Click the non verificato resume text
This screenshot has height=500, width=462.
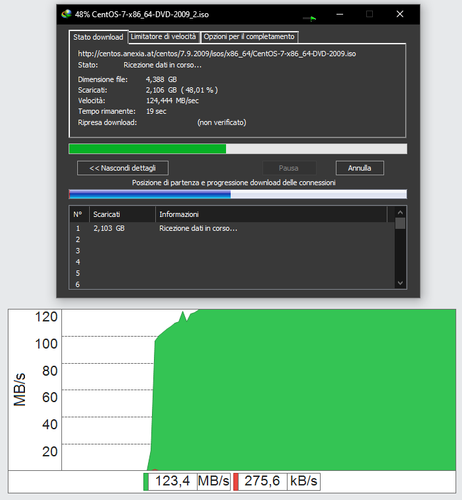[222, 122]
